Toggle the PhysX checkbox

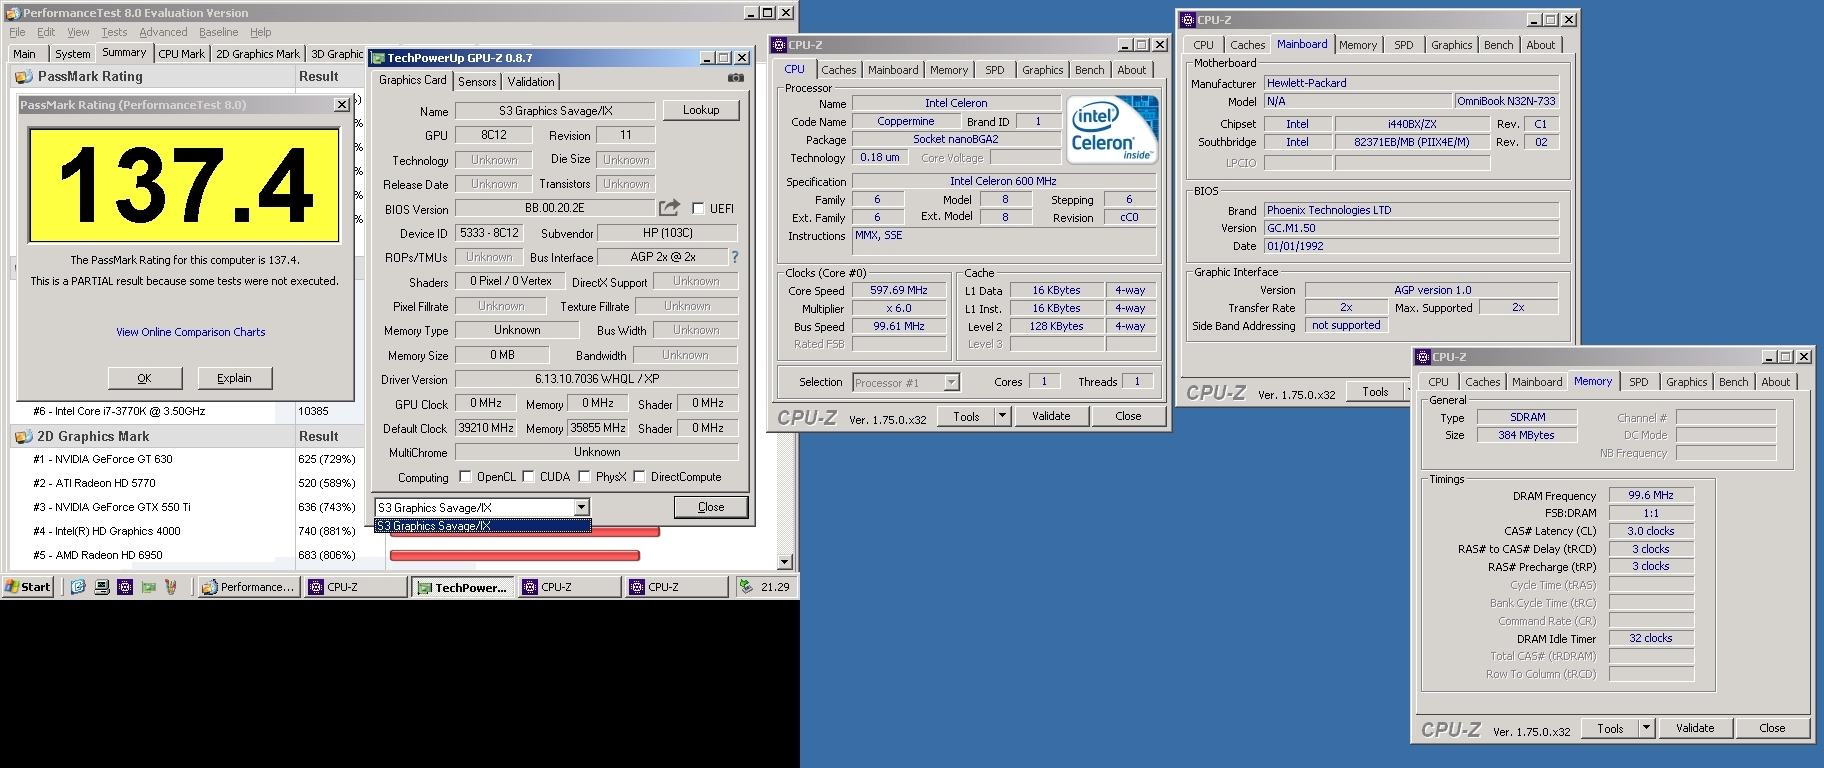[584, 476]
